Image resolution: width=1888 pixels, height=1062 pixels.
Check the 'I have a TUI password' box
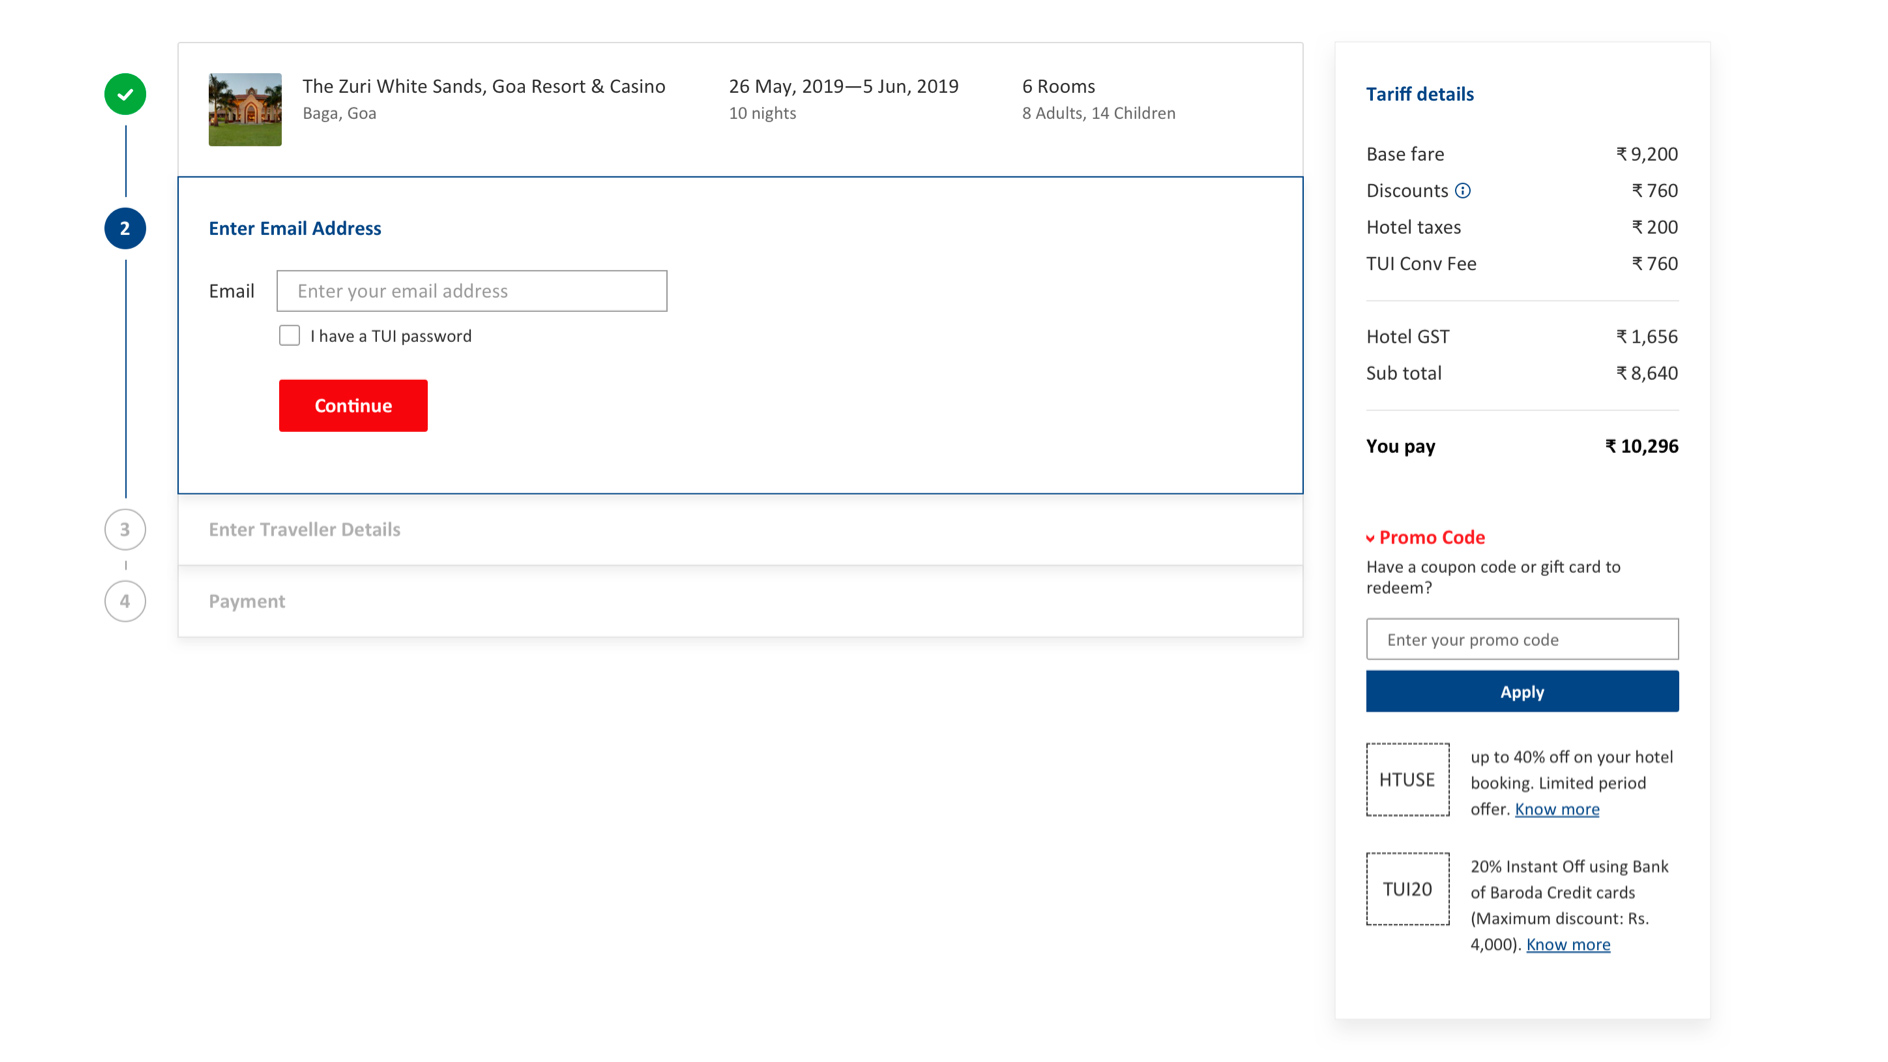tap(289, 336)
